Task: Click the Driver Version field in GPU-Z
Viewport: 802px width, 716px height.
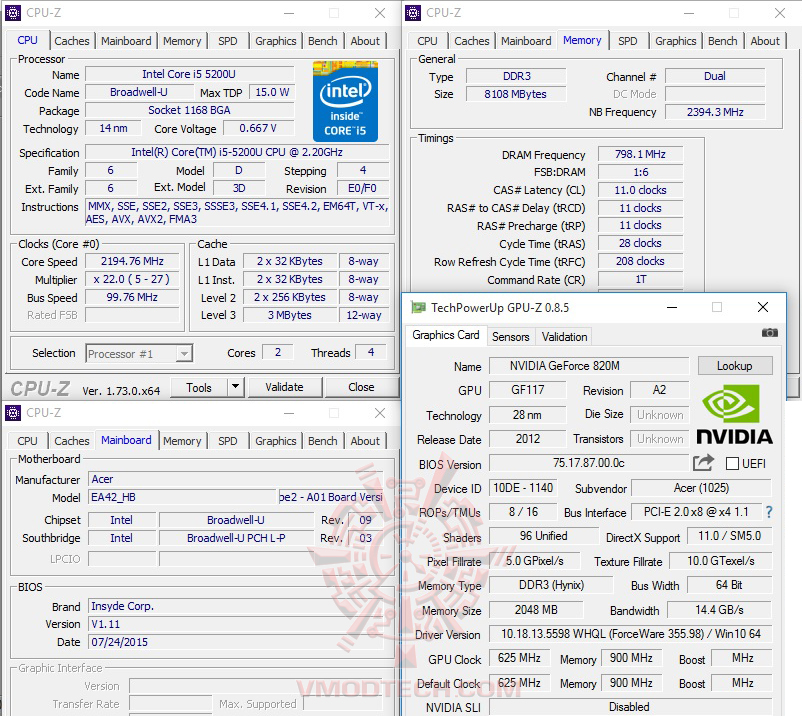Action: 630,634
